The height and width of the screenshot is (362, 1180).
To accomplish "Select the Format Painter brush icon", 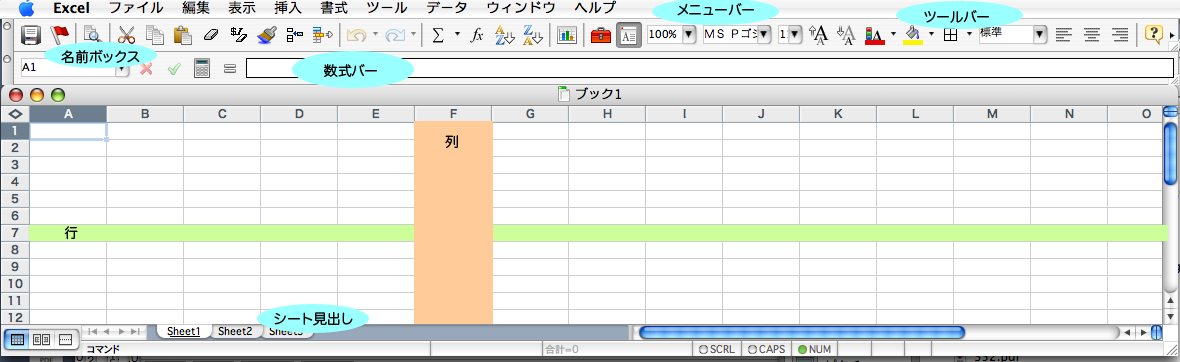I will pos(266,34).
